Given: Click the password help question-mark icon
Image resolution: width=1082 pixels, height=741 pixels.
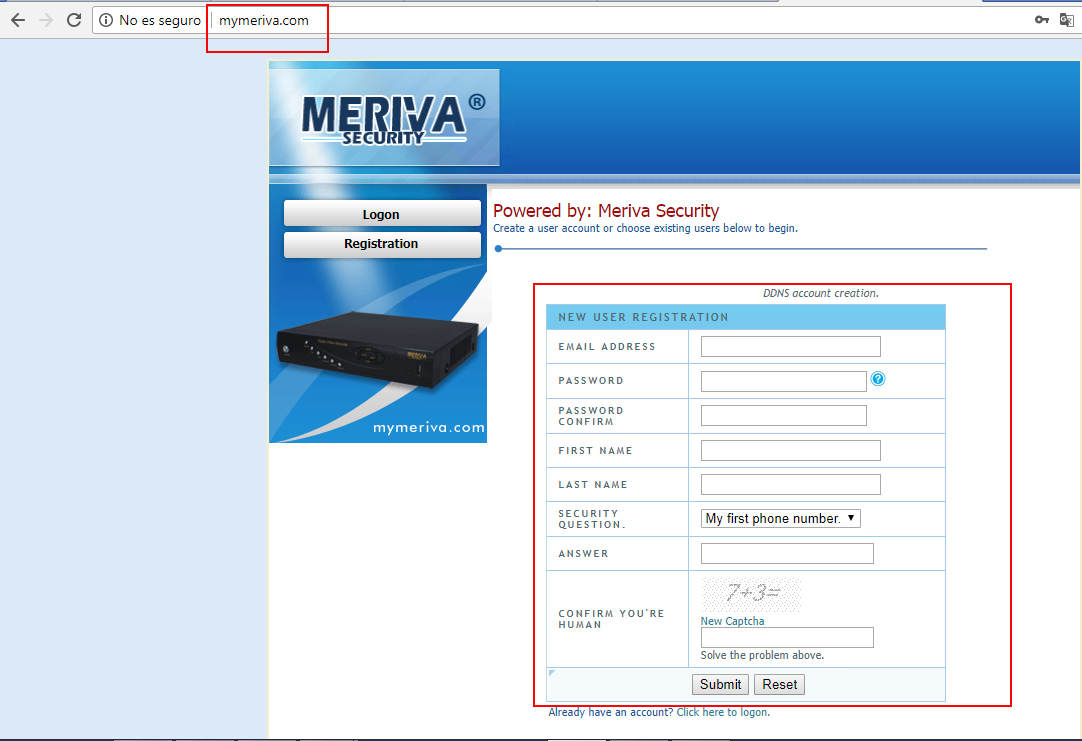Looking at the screenshot, I should click(x=878, y=379).
